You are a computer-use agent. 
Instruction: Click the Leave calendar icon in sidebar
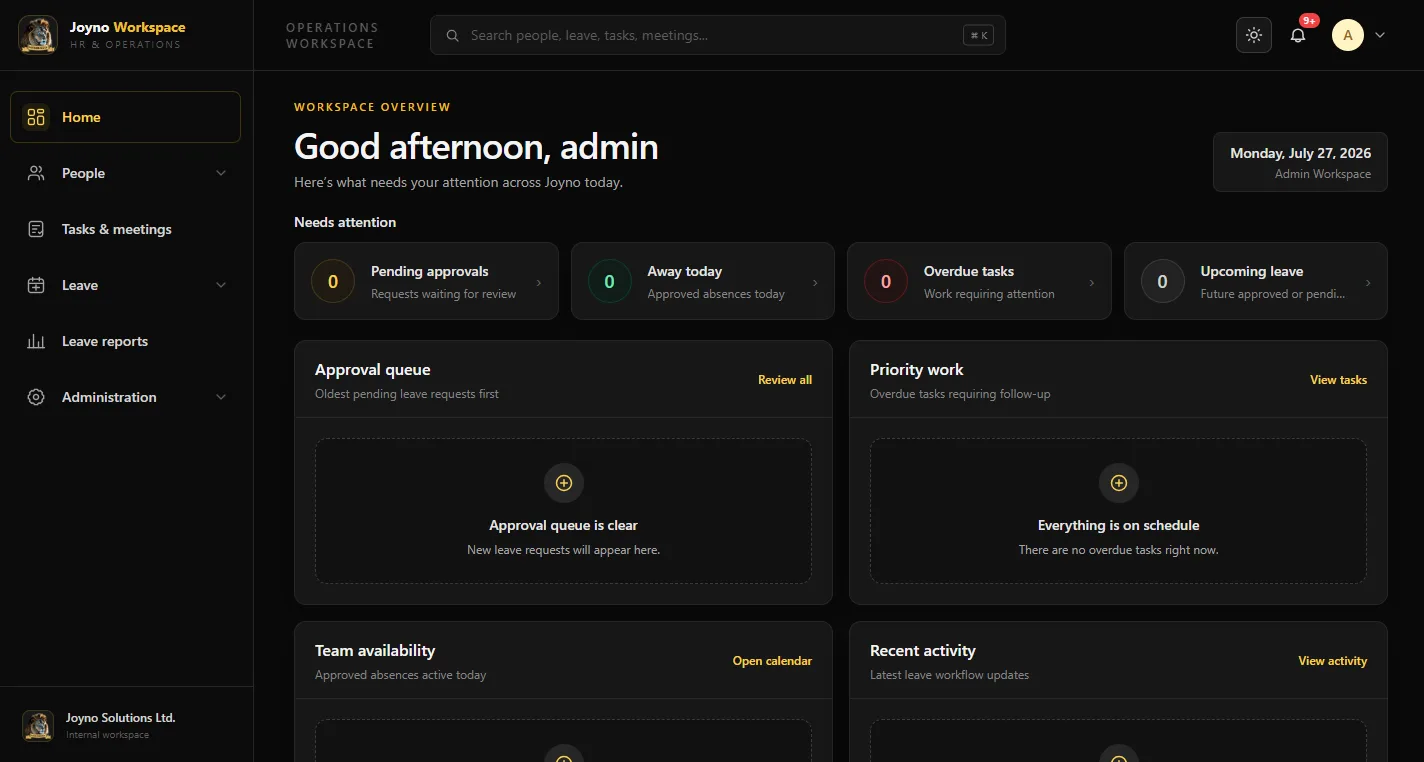pos(36,285)
